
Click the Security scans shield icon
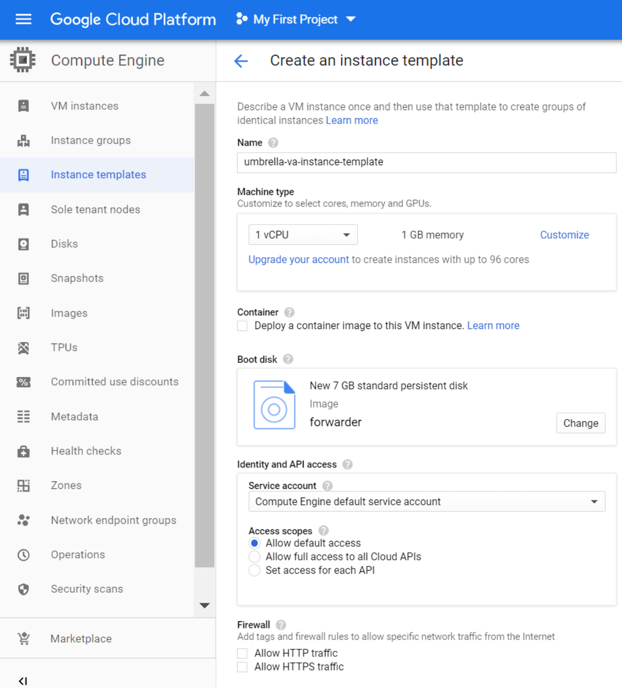[x=23, y=589]
